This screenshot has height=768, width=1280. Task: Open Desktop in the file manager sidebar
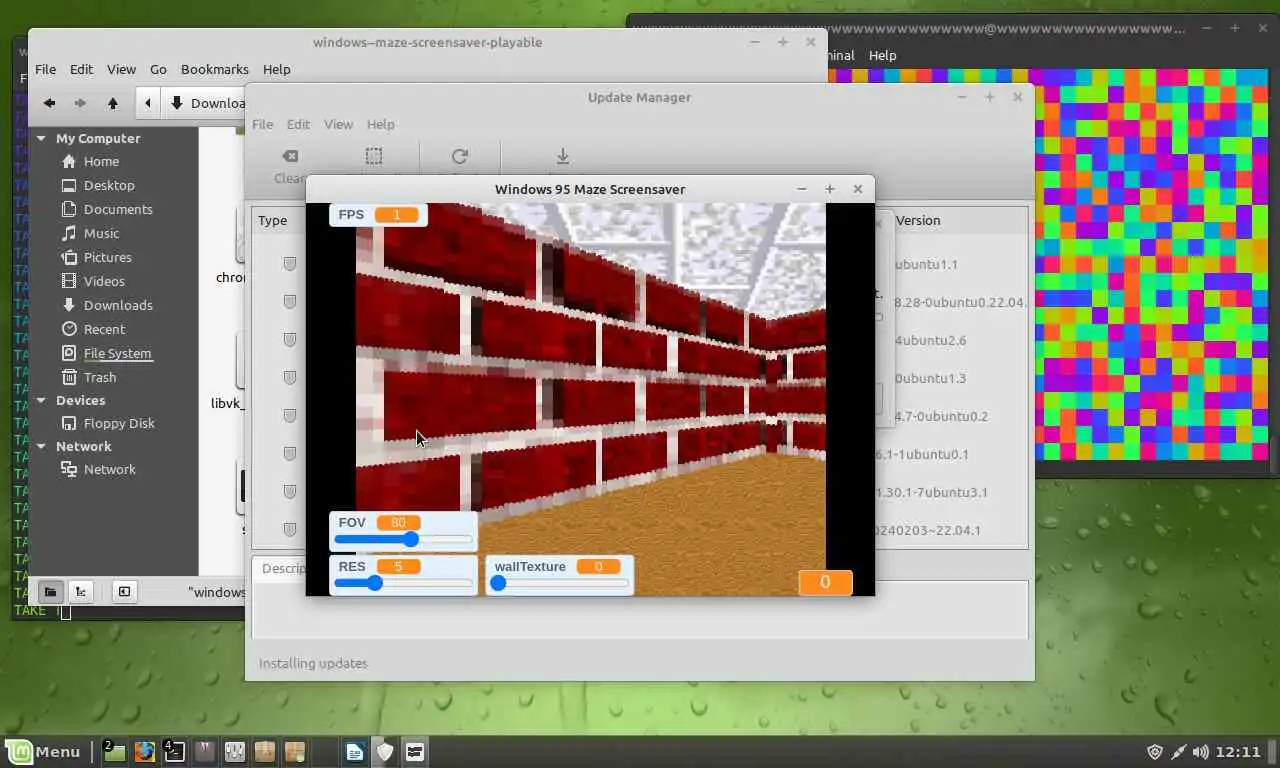pos(109,185)
